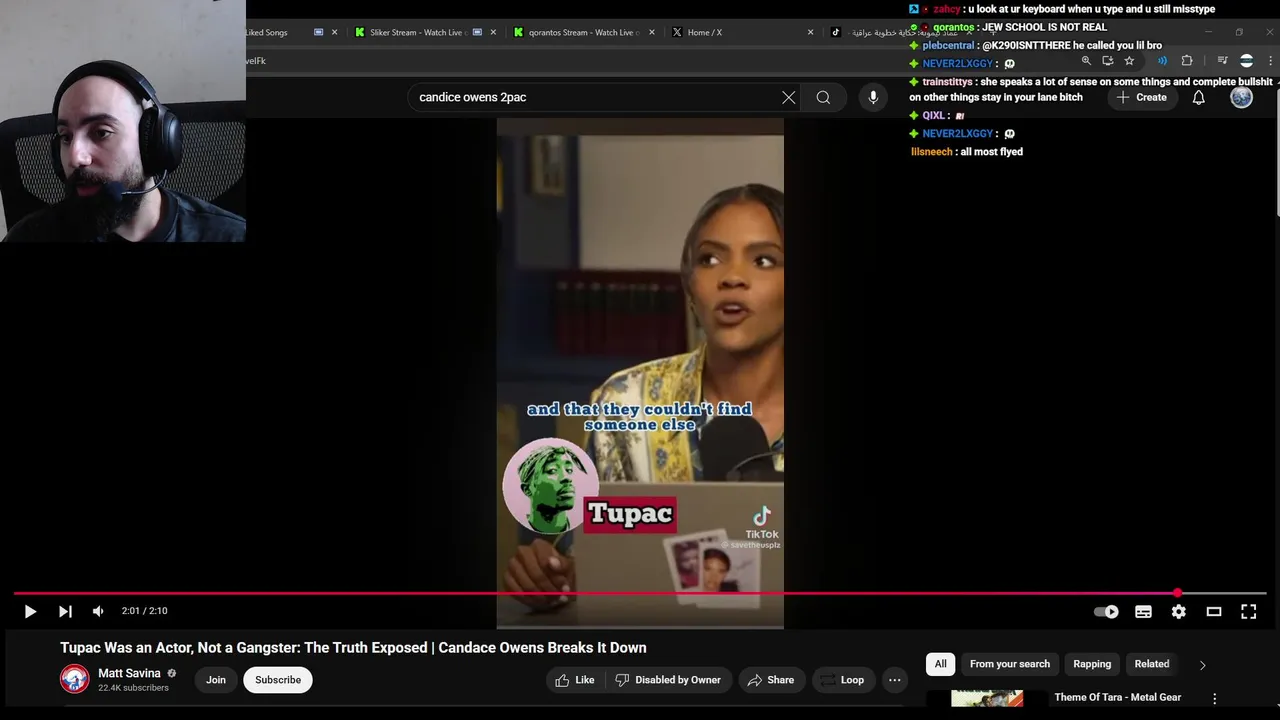
Task: Mute the video volume speaker icon
Action: point(98,611)
